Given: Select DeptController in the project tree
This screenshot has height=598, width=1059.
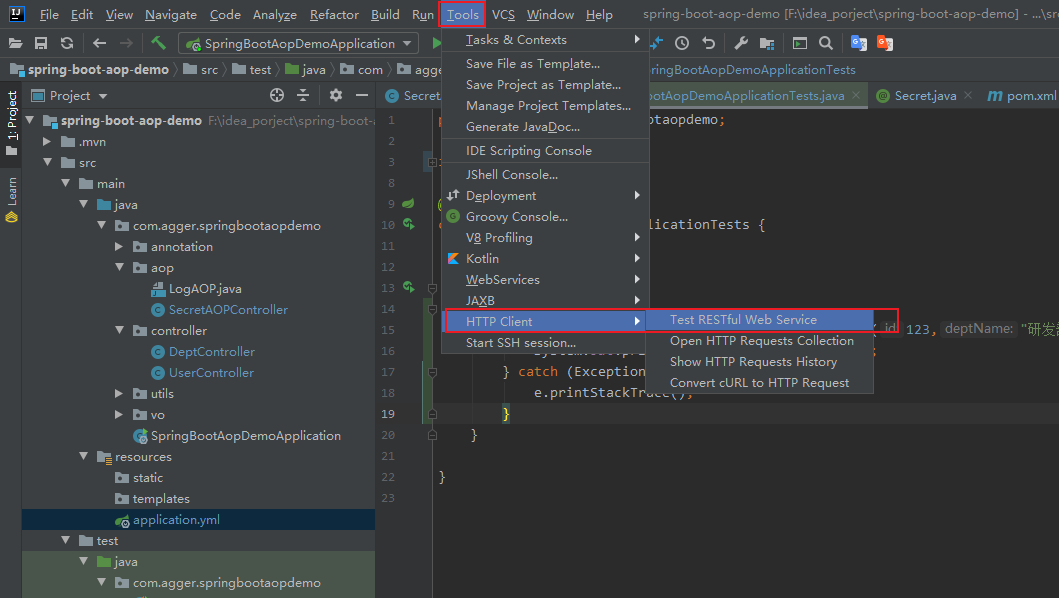Looking at the screenshot, I should tap(211, 351).
